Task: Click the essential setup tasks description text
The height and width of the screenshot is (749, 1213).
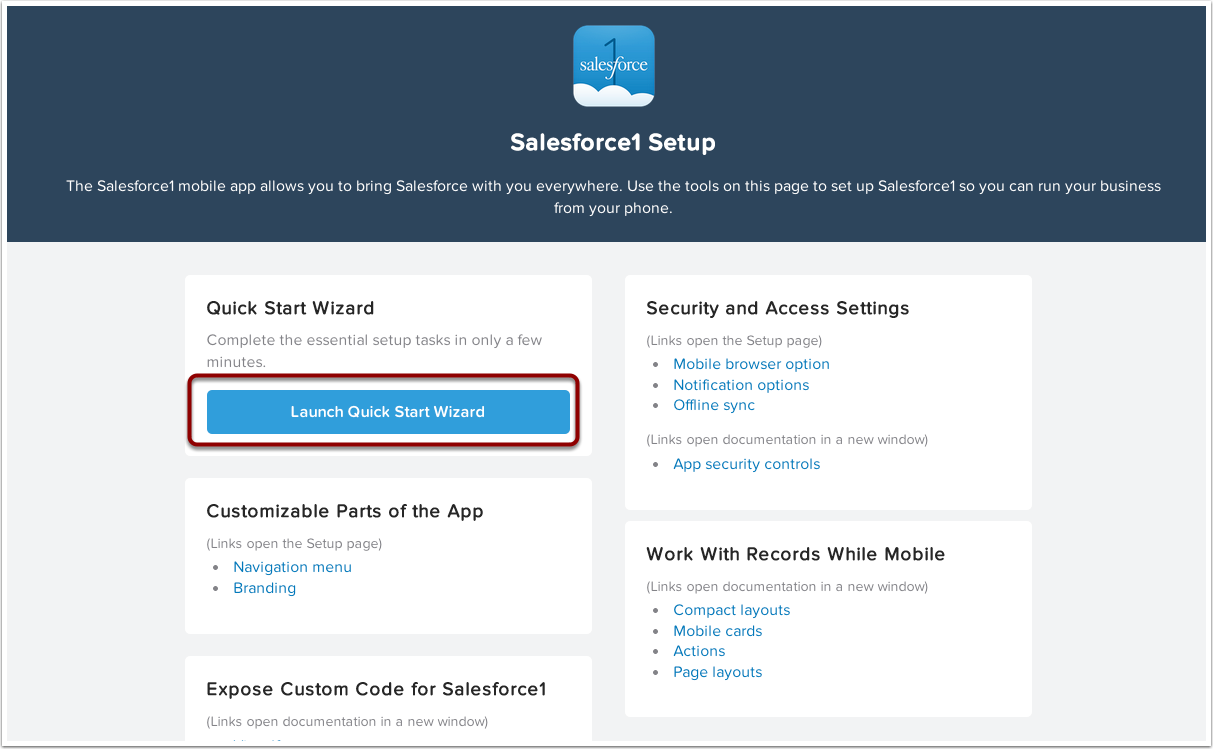Action: point(374,351)
